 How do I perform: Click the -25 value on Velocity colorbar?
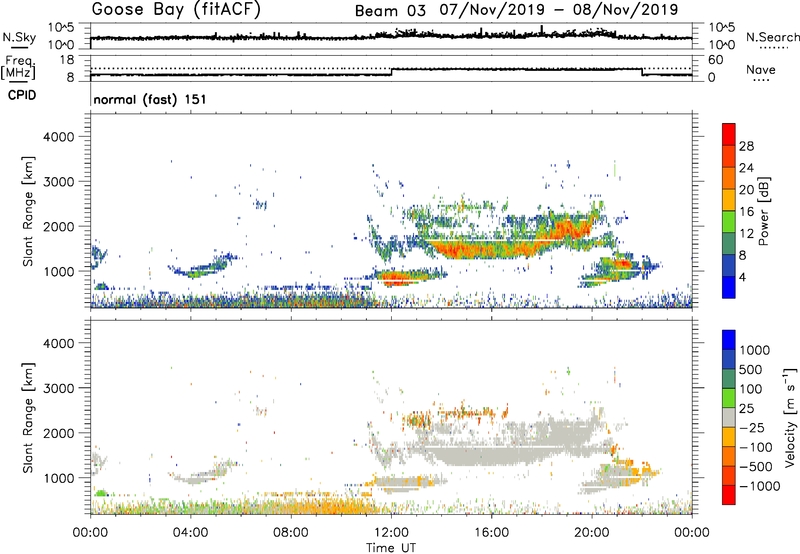(x=752, y=428)
